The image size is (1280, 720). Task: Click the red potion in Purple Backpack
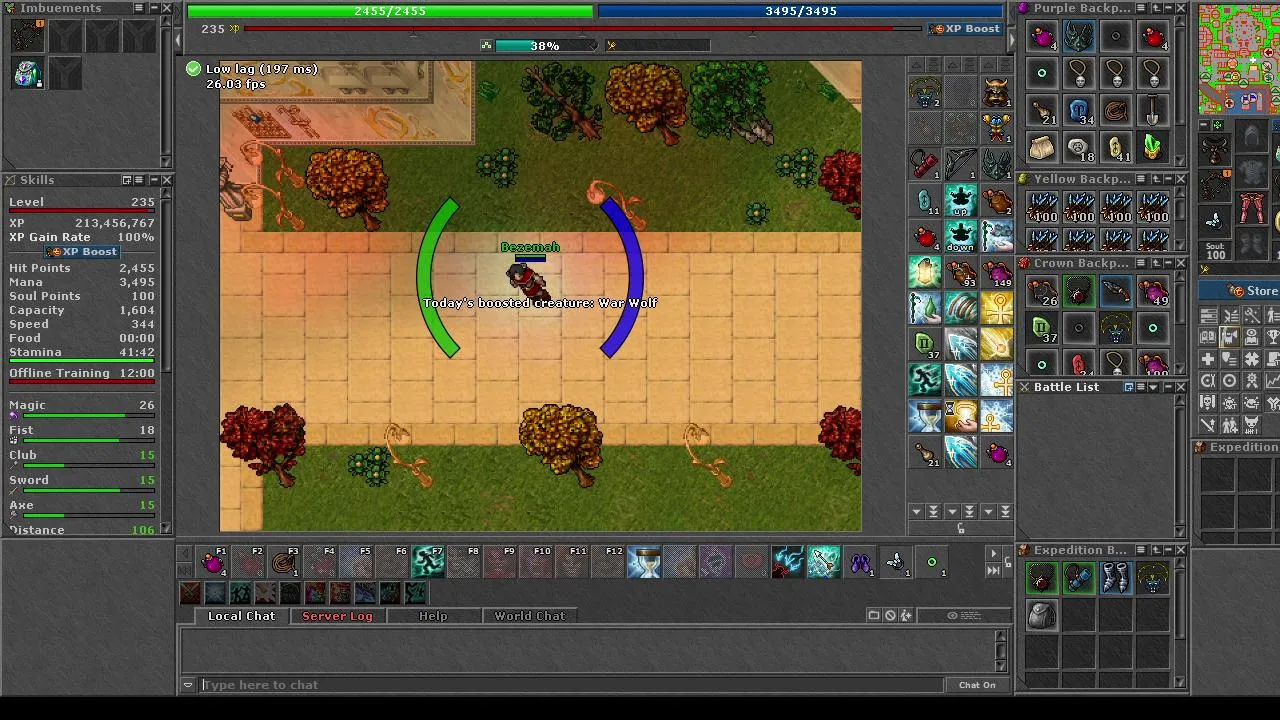pyautogui.click(x=1153, y=38)
